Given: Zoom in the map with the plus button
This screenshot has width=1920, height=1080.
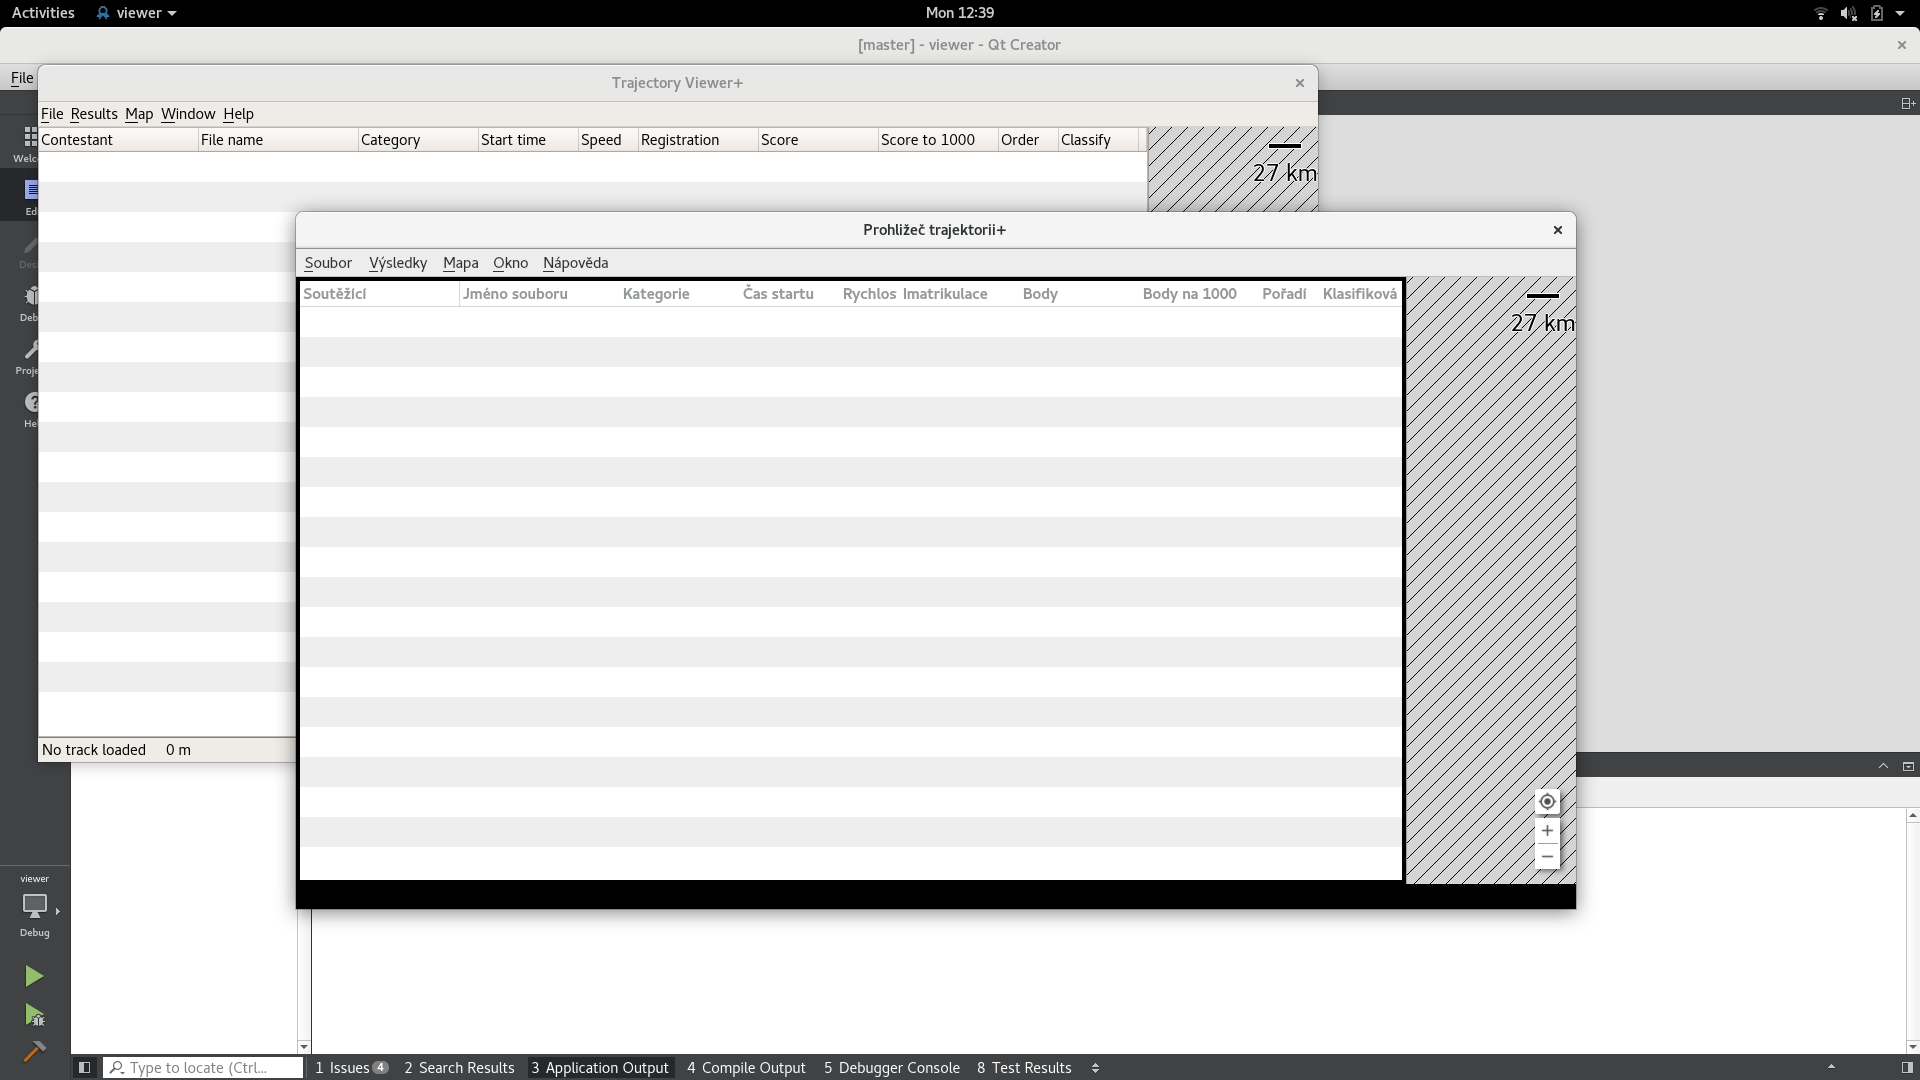Looking at the screenshot, I should [1547, 831].
